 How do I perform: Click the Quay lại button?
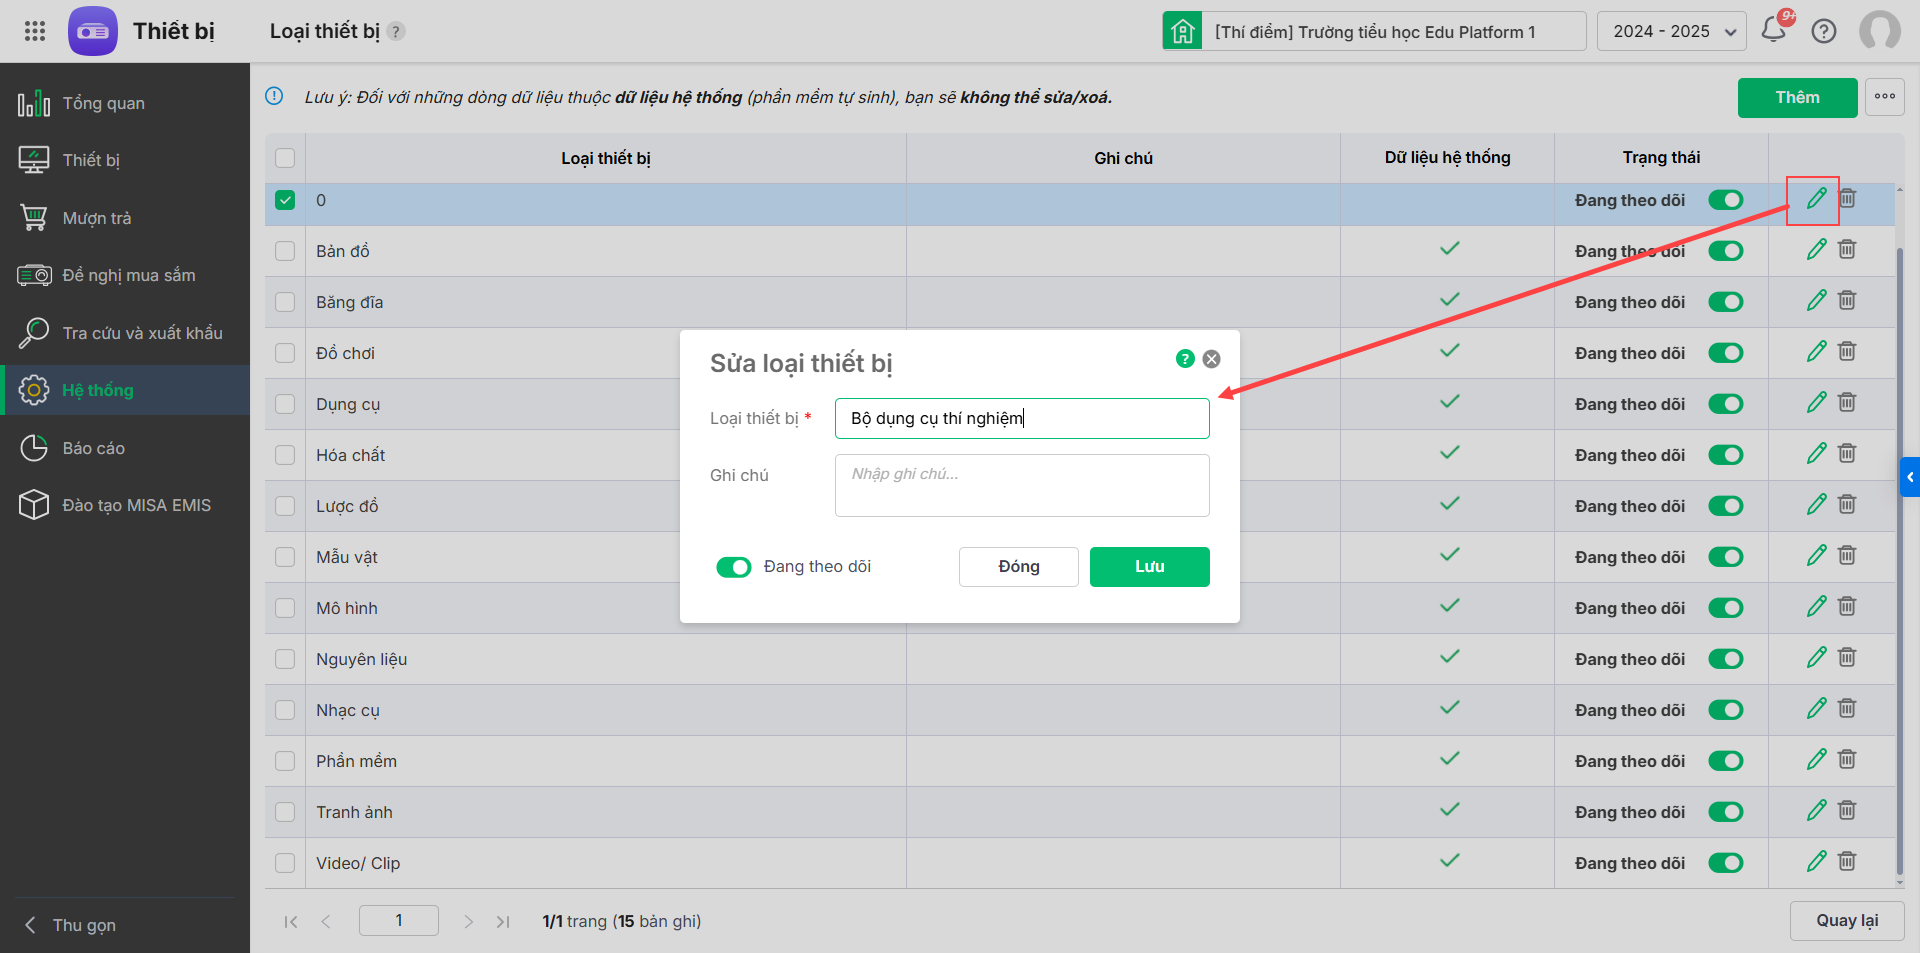pos(1847,921)
